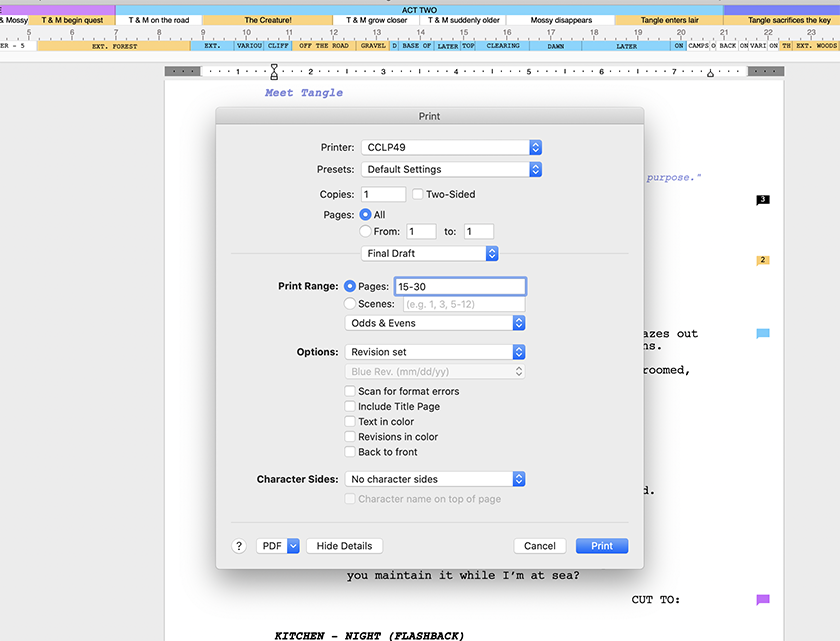Image resolution: width=840 pixels, height=641 pixels.
Task: Click the hourglass indent marker on ruler
Action: (x=275, y=72)
